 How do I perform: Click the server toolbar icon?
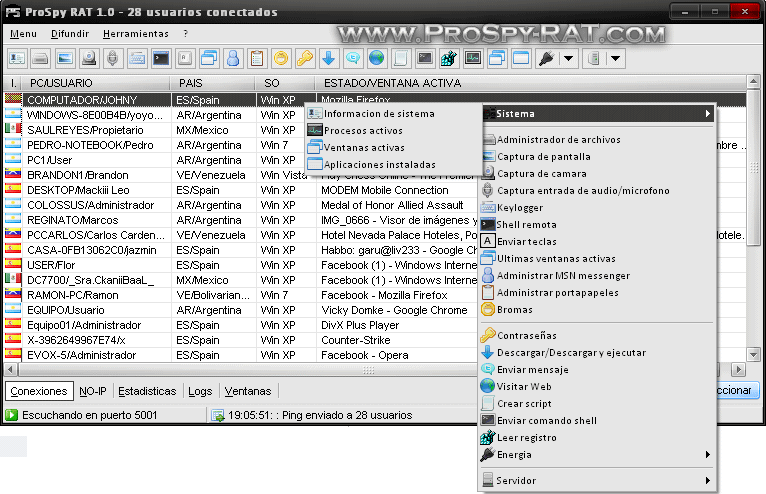(594, 59)
